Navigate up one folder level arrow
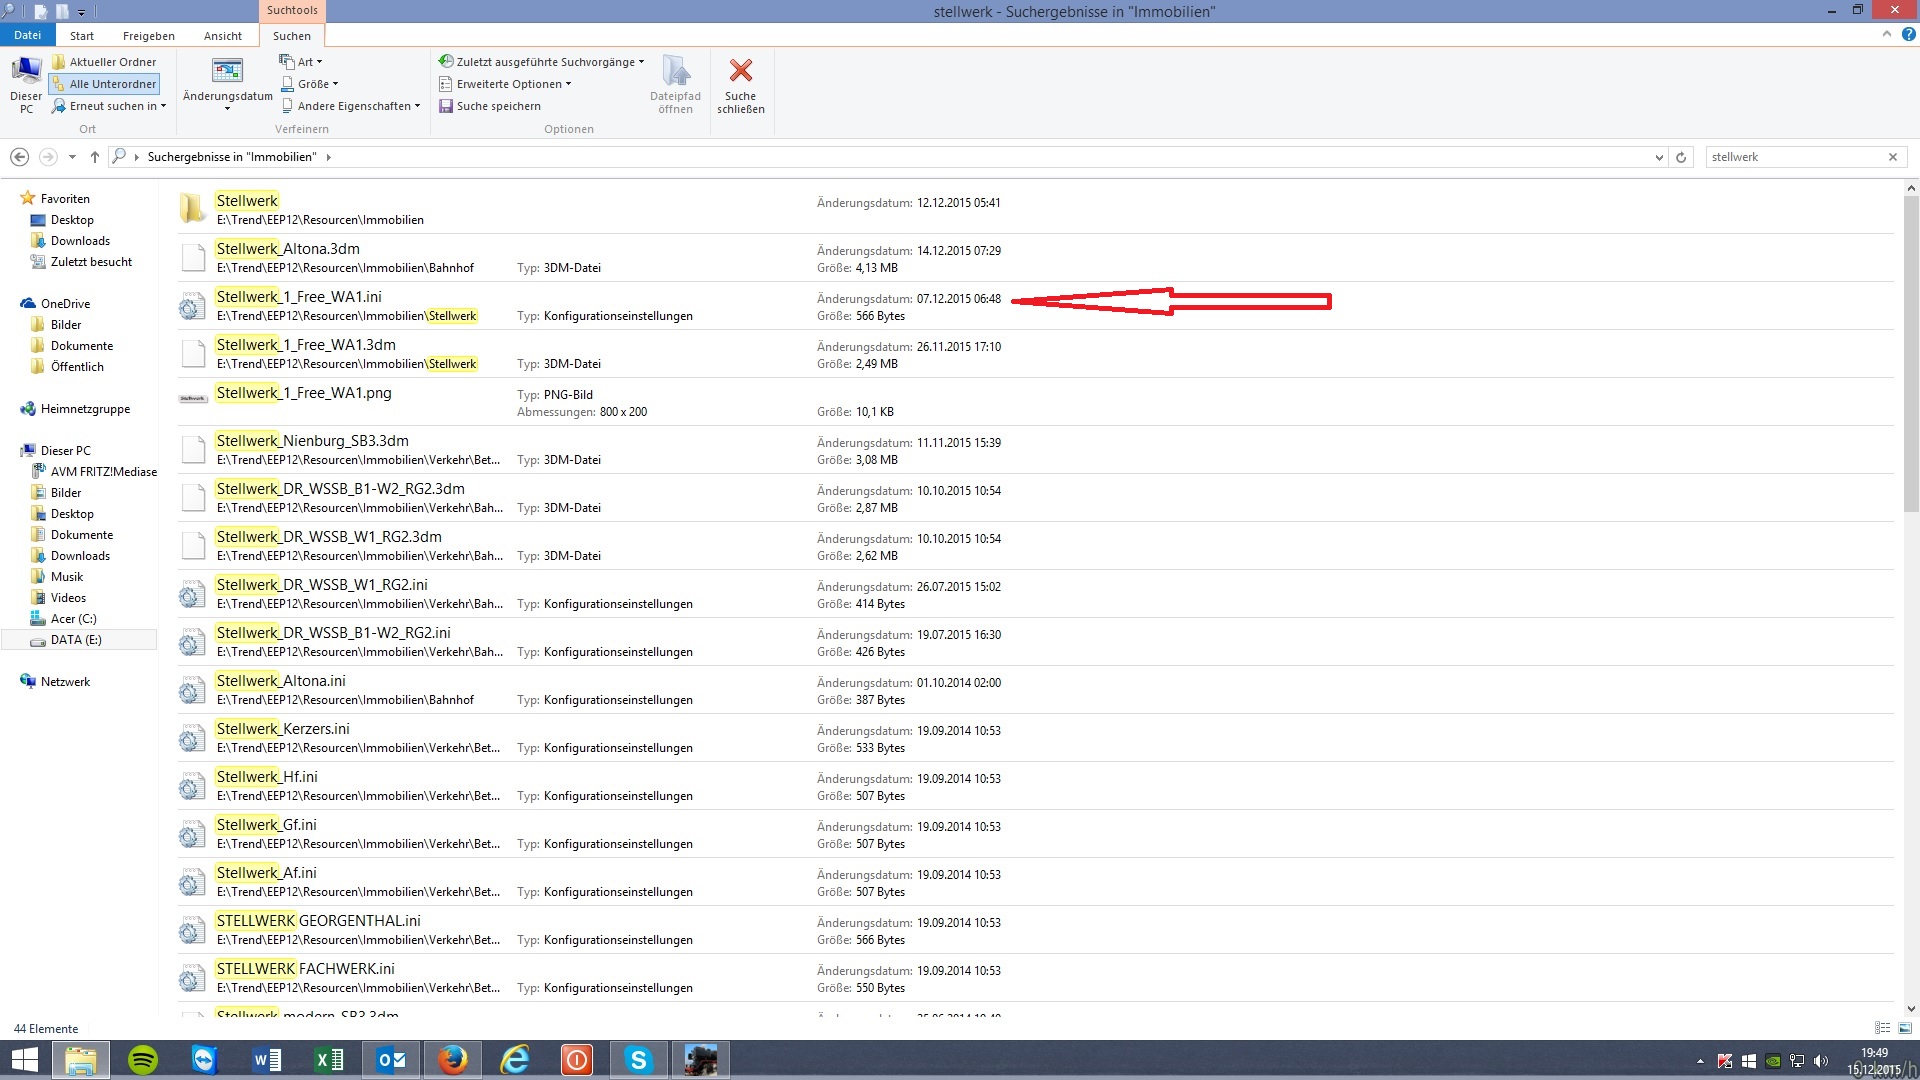 pyautogui.click(x=95, y=157)
